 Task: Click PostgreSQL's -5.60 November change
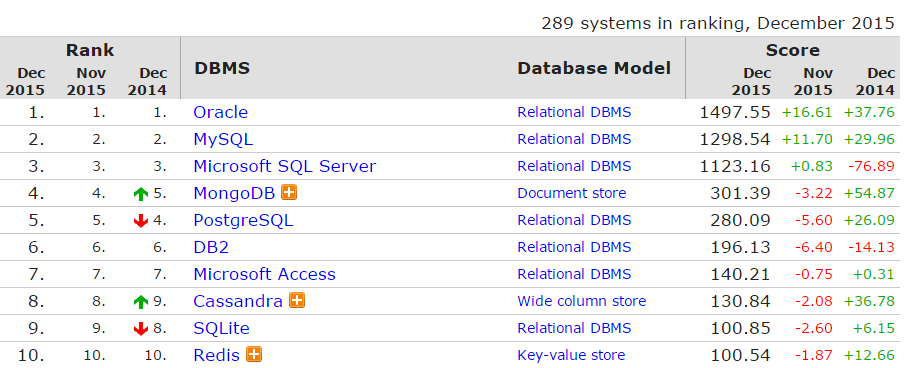[813, 220]
